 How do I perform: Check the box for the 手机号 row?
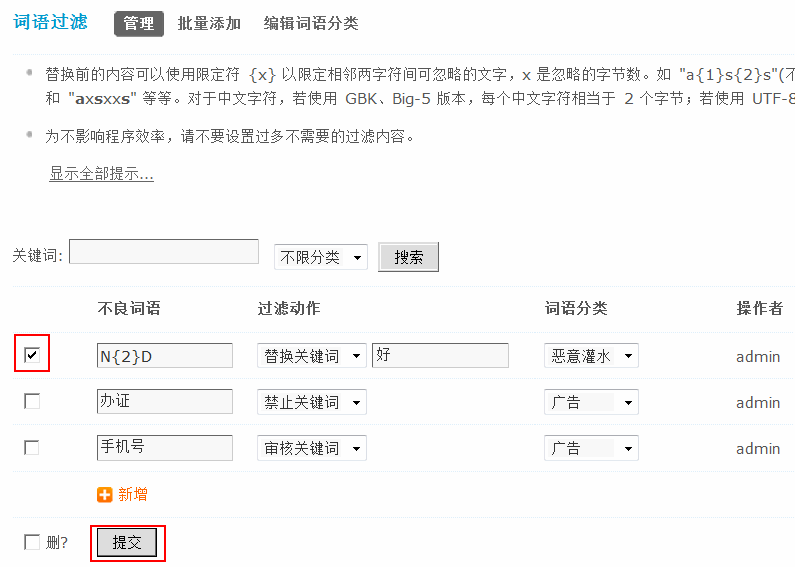pyautogui.click(x=32, y=447)
